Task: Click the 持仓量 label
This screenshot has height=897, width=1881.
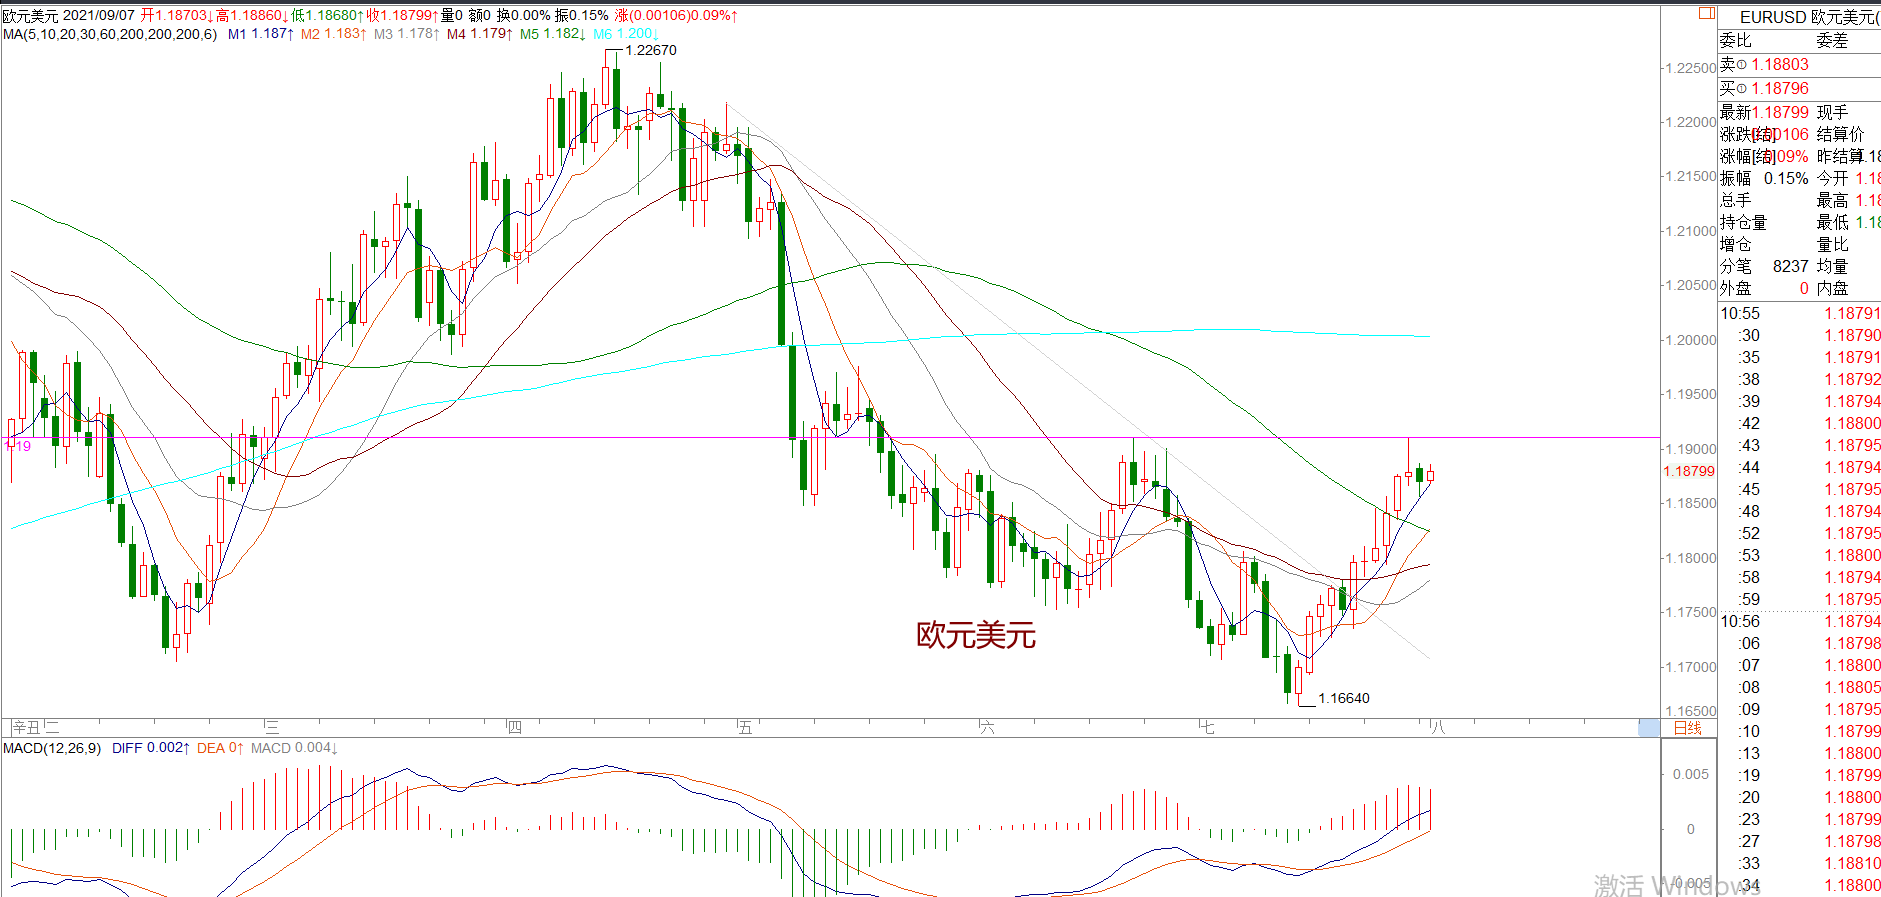Action: coord(1744,222)
